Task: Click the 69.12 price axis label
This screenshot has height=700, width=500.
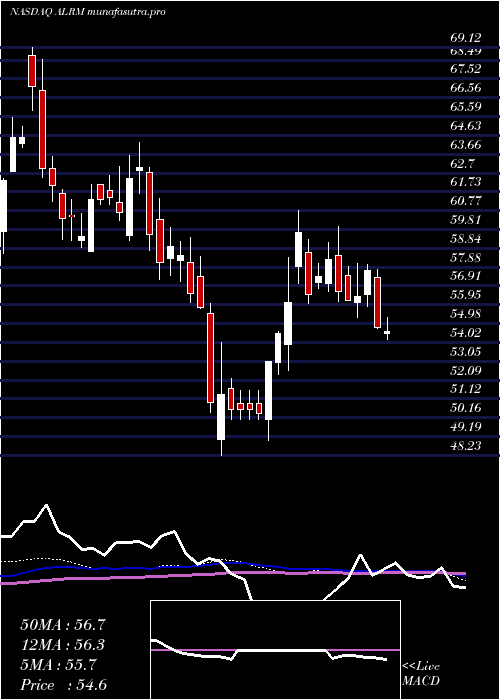Action: coord(466,38)
